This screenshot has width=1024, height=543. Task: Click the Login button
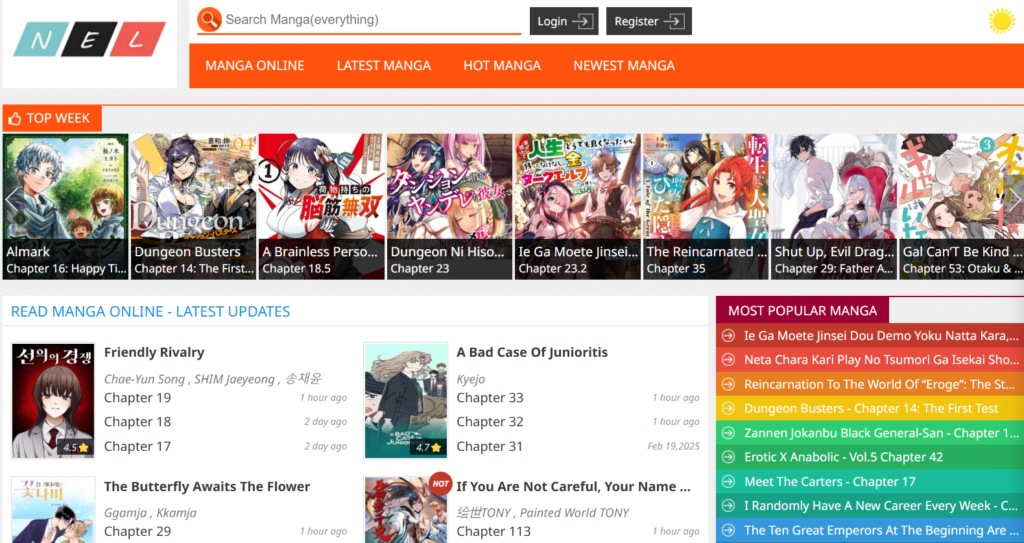coord(564,21)
